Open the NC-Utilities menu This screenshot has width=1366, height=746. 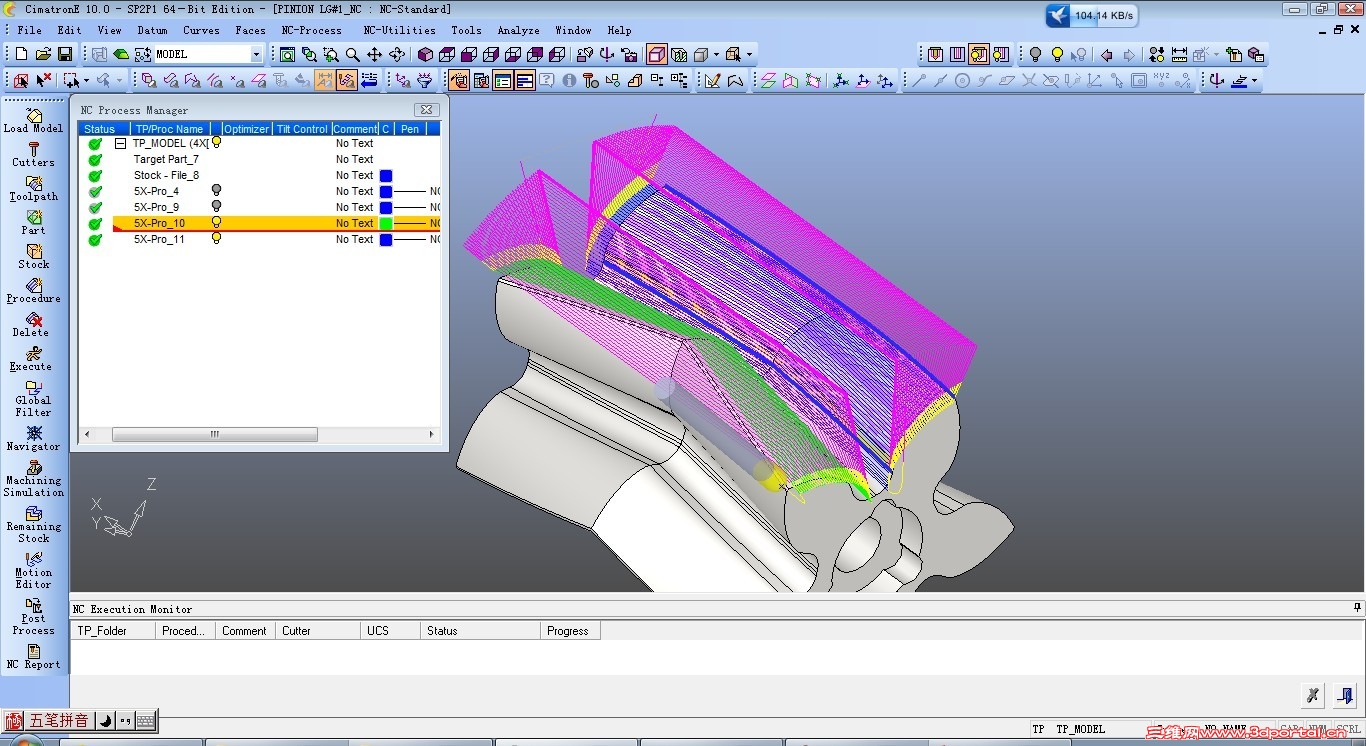399,30
